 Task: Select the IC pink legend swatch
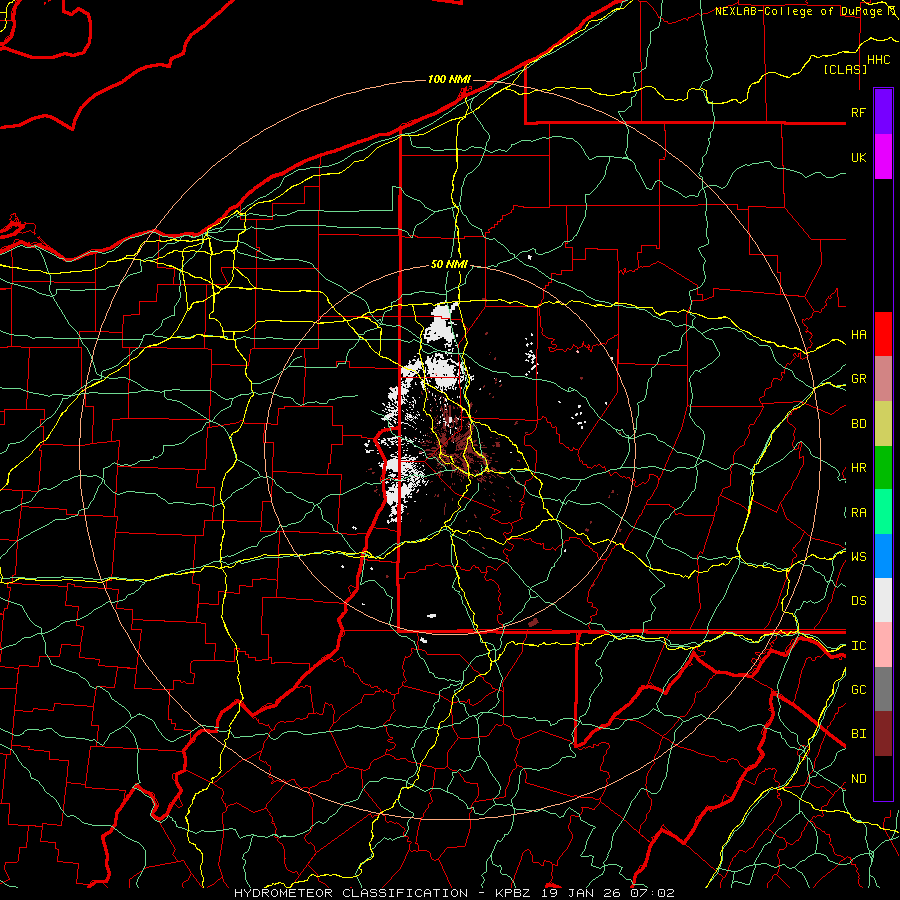[883, 645]
